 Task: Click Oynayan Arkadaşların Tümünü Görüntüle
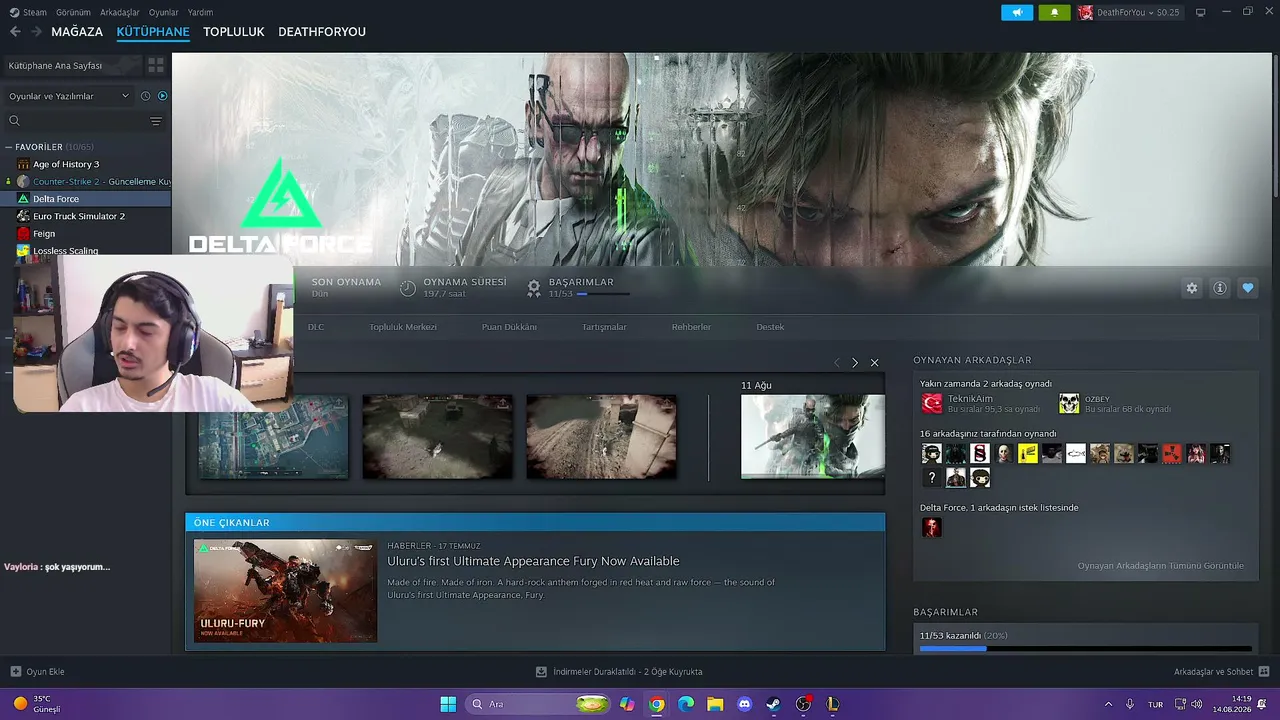coord(1161,566)
